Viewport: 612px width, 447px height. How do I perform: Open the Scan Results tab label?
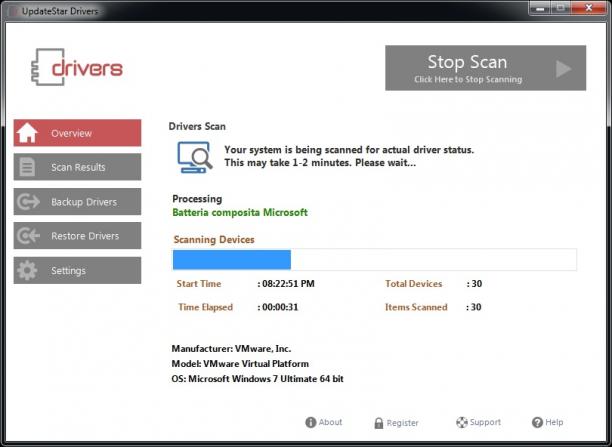point(78,167)
